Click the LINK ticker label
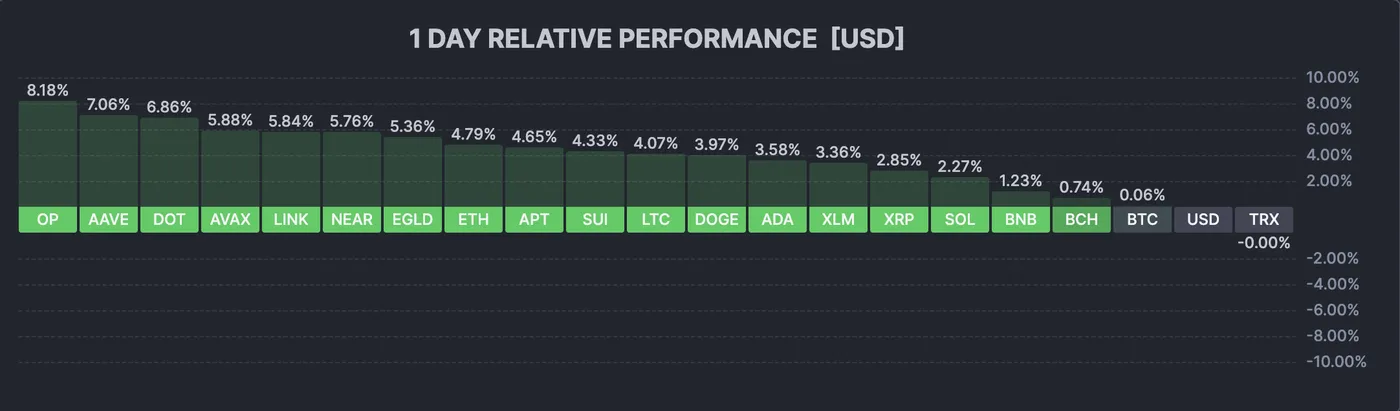This screenshot has height=411, width=1400. [x=291, y=219]
